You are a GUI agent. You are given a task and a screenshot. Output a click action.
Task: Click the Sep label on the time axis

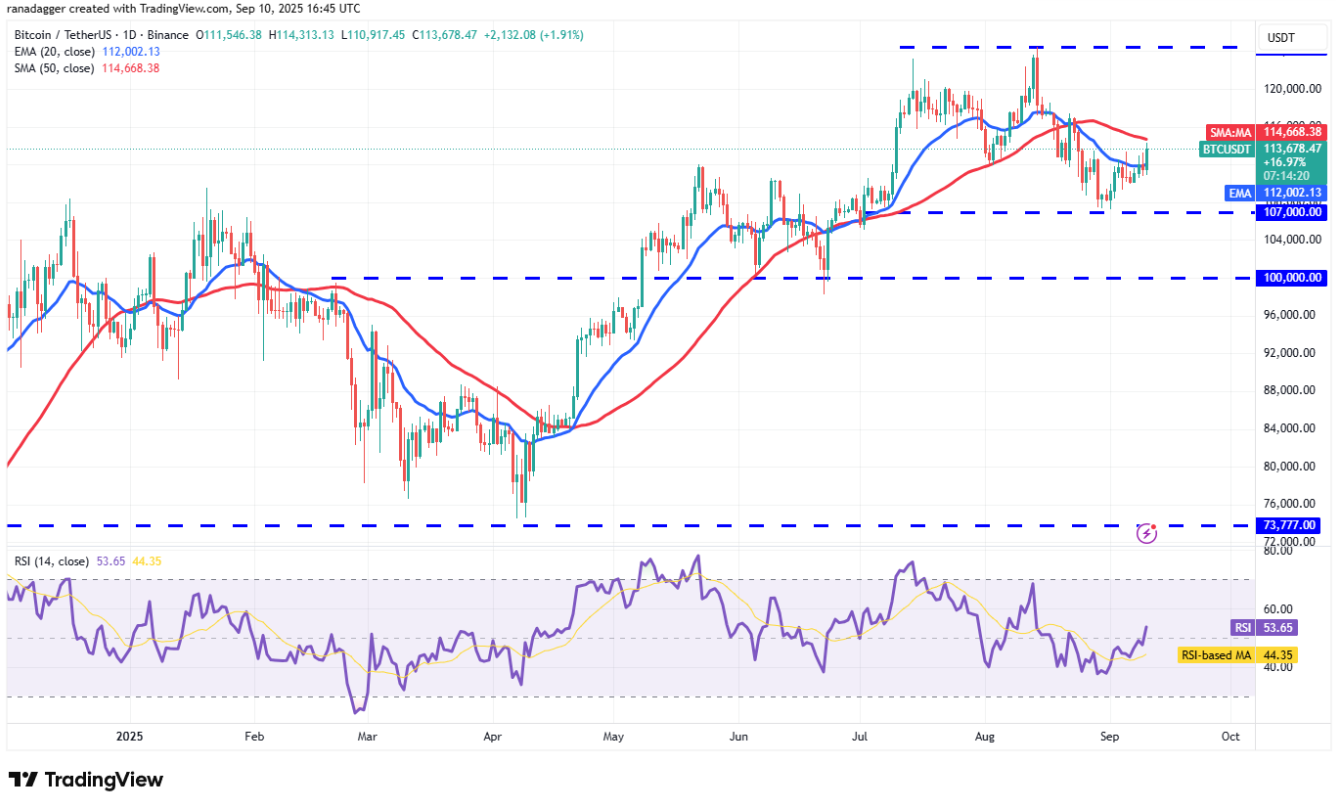(x=1107, y=735)
